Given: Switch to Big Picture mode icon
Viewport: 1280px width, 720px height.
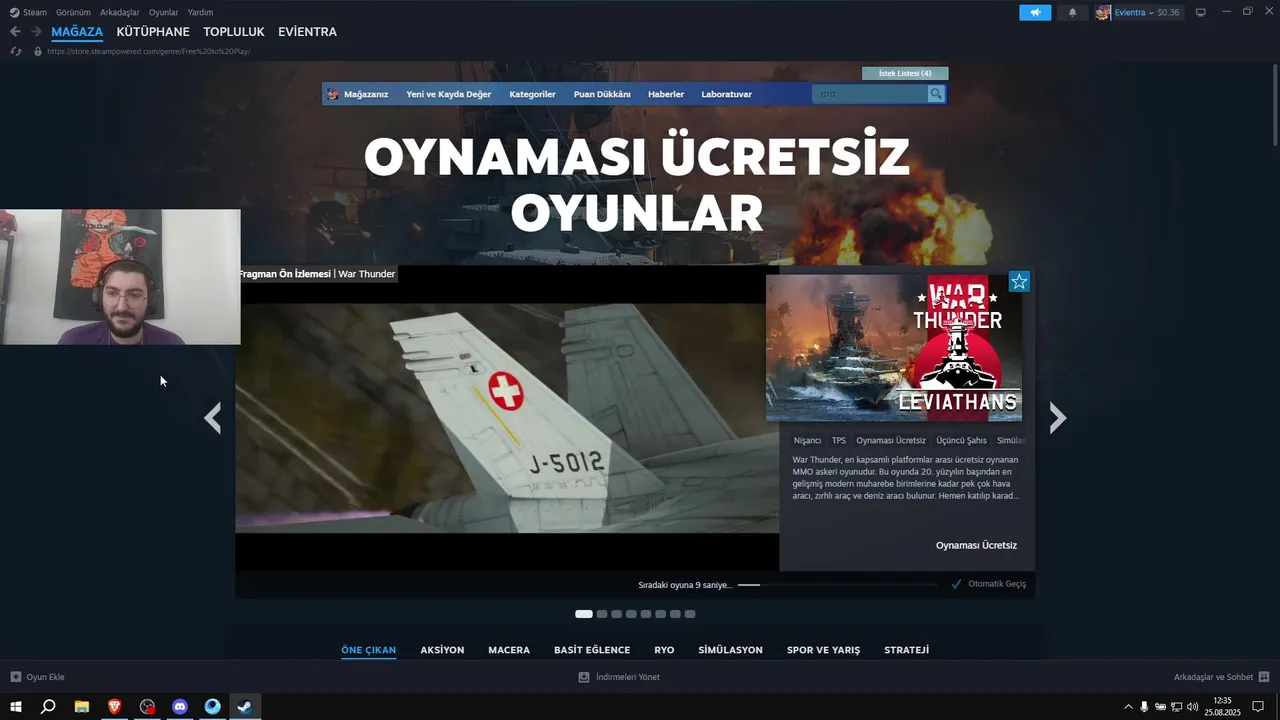Looking at the screenshot, I should [1201, 12].
